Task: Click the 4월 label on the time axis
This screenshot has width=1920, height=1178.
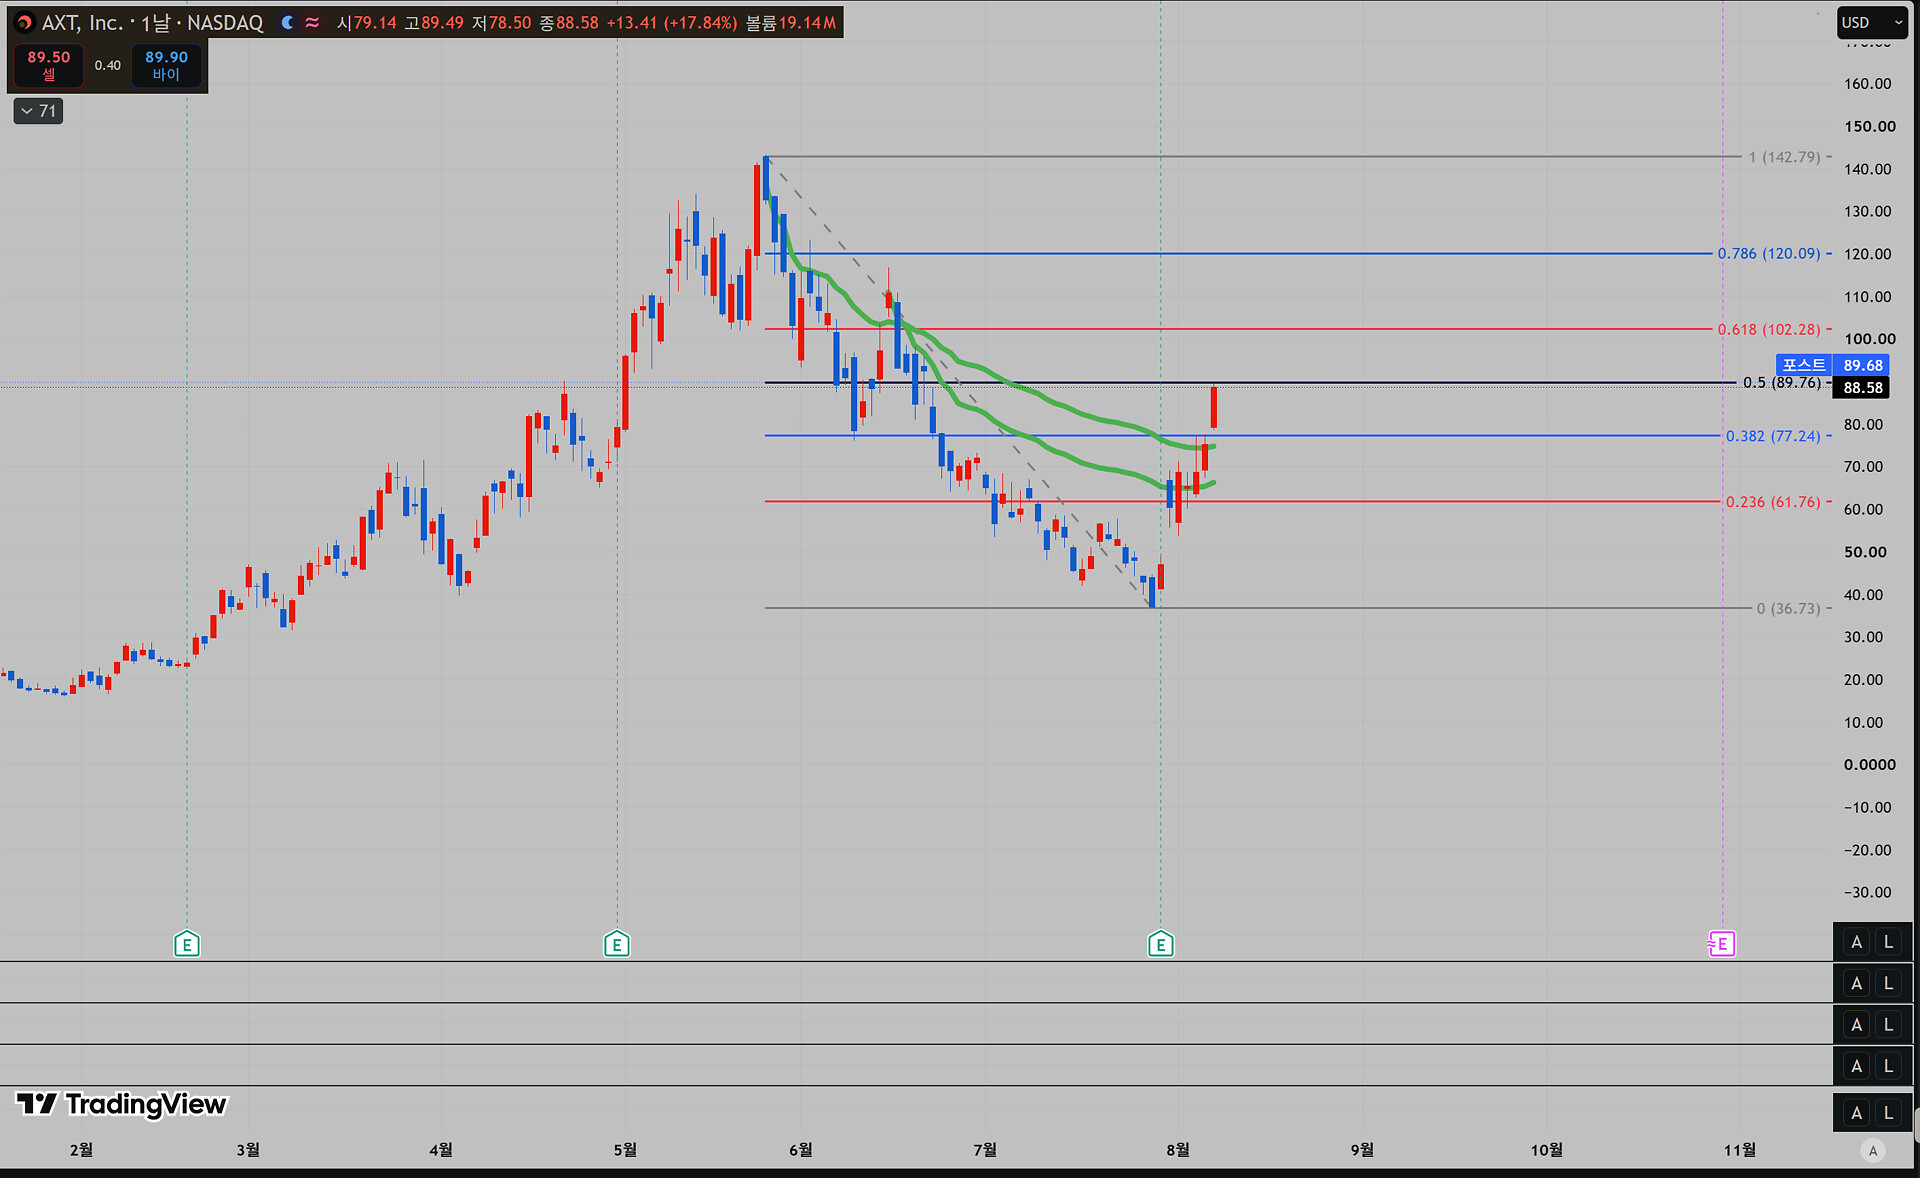Action: [x=440, y=1150]
